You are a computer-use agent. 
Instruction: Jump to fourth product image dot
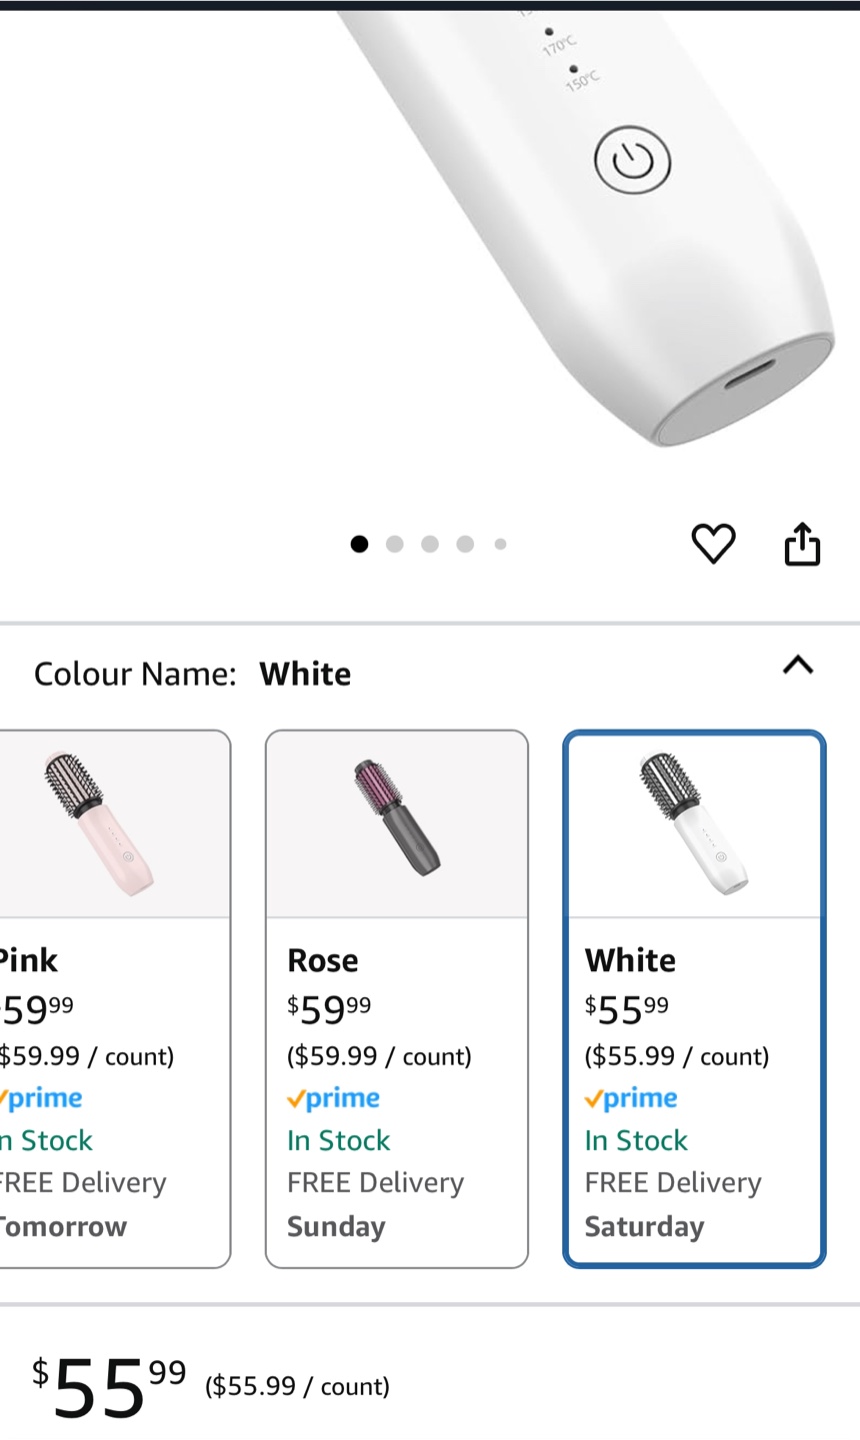(x=465, y=544)
